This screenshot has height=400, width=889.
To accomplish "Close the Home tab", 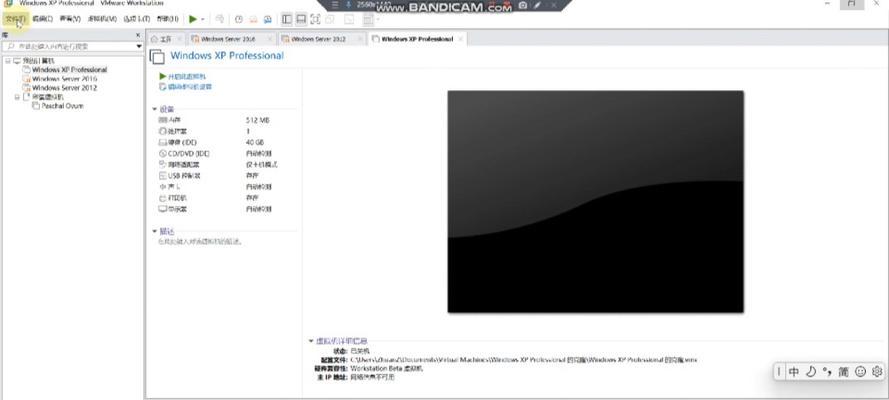I will coord(179,39).
